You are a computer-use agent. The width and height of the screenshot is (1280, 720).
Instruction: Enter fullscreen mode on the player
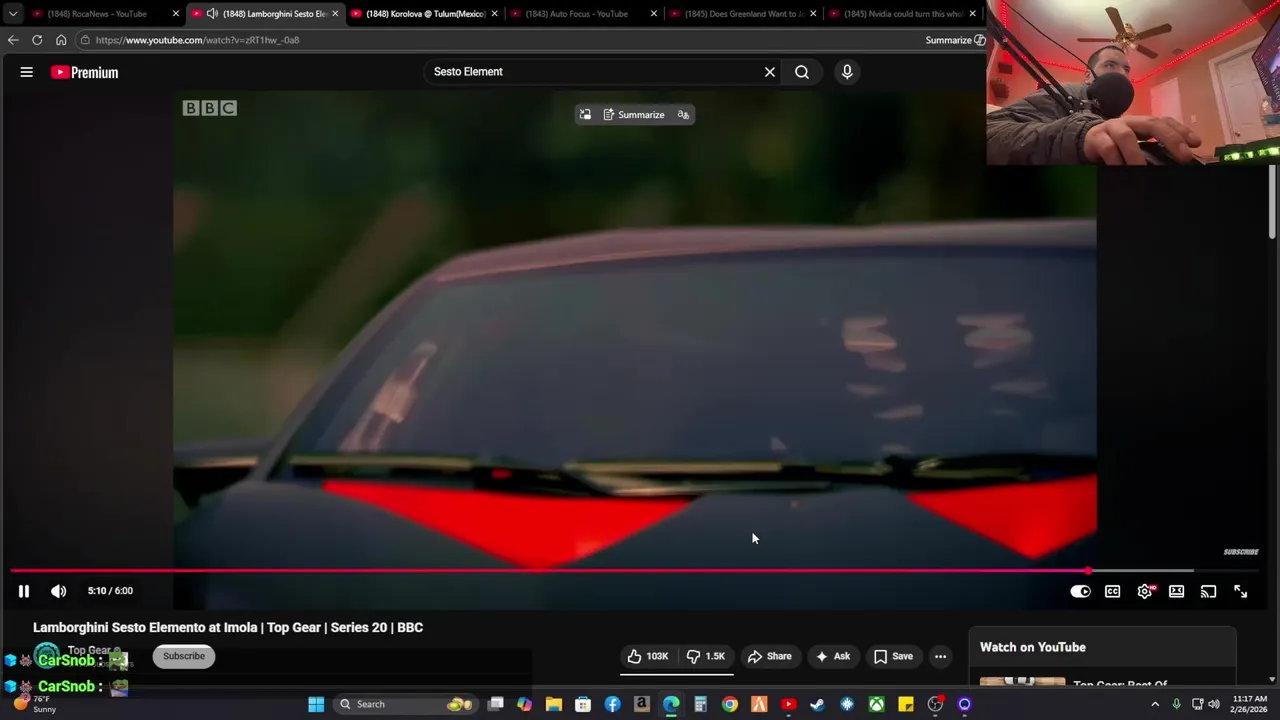tap(1240, 591)
